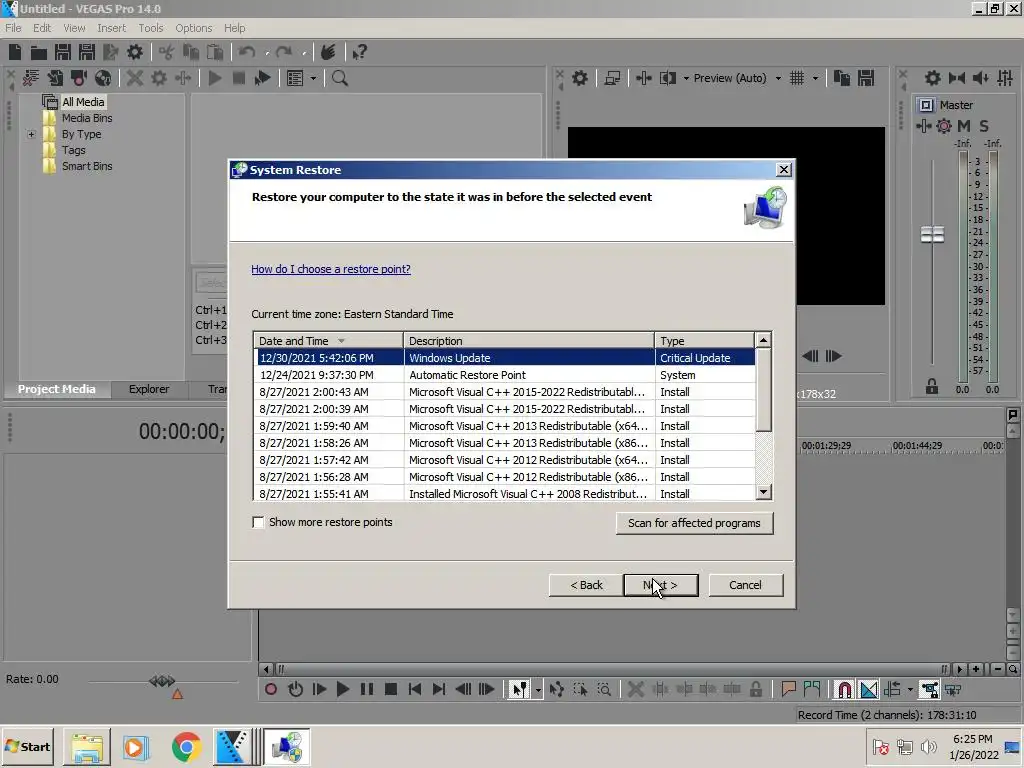The width and height of the screenshot is (1024, 768).
Task: Toggle Enable Snapping magnet icon
Action: (844, 689)
